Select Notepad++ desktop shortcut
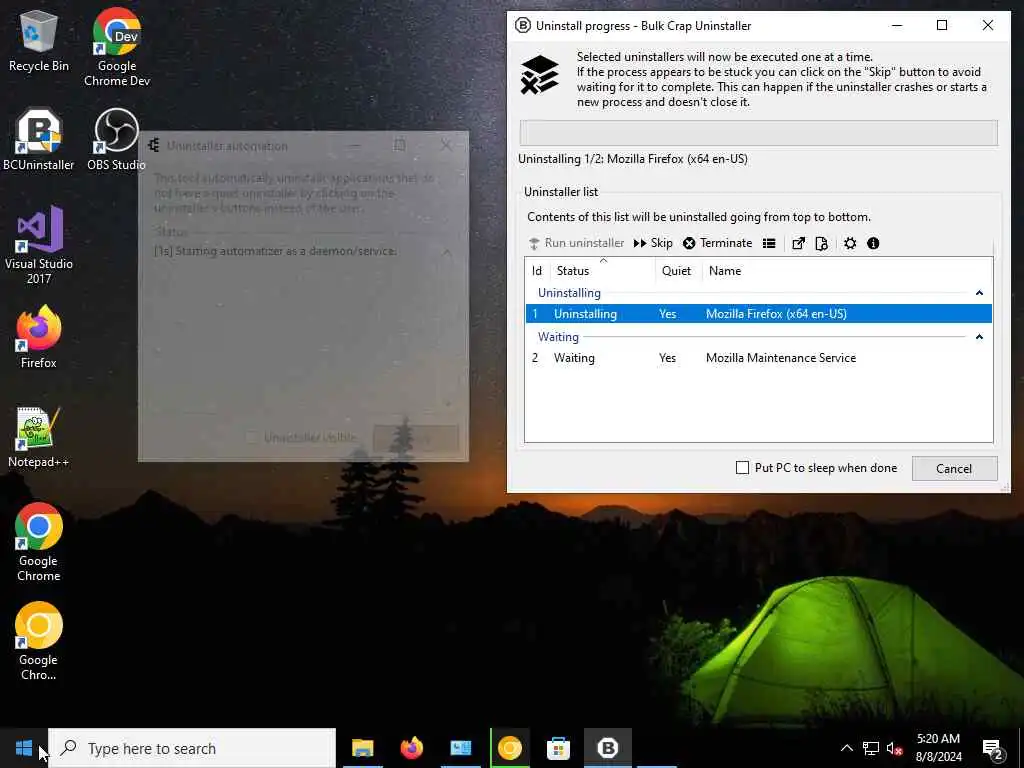Screen dimensions: 1024x768 pos(39,437)
